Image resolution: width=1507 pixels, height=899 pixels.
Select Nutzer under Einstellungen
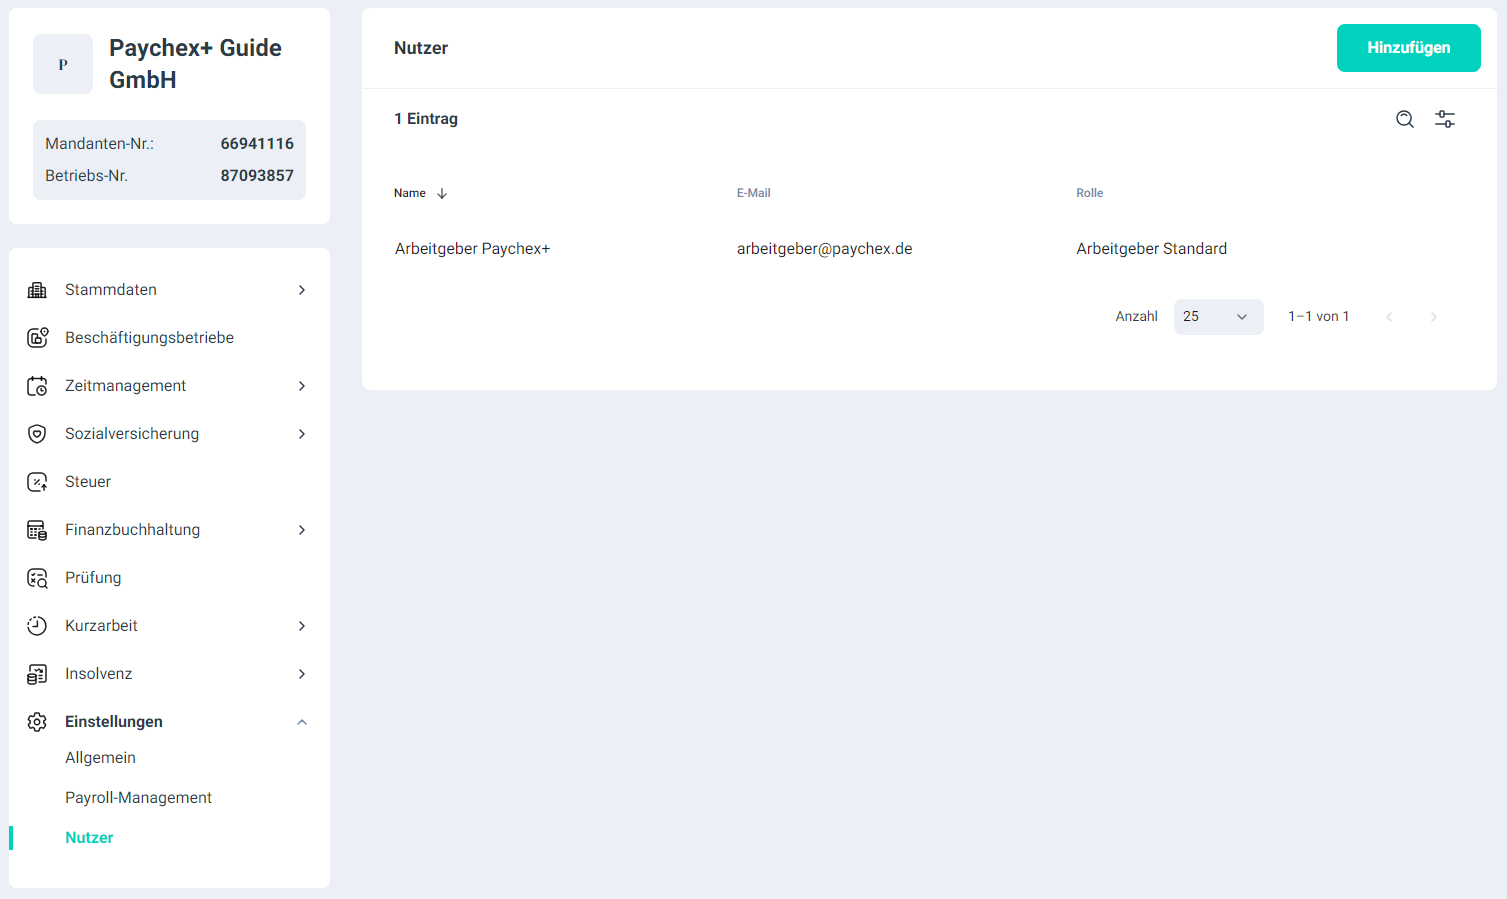pos(89,838)
